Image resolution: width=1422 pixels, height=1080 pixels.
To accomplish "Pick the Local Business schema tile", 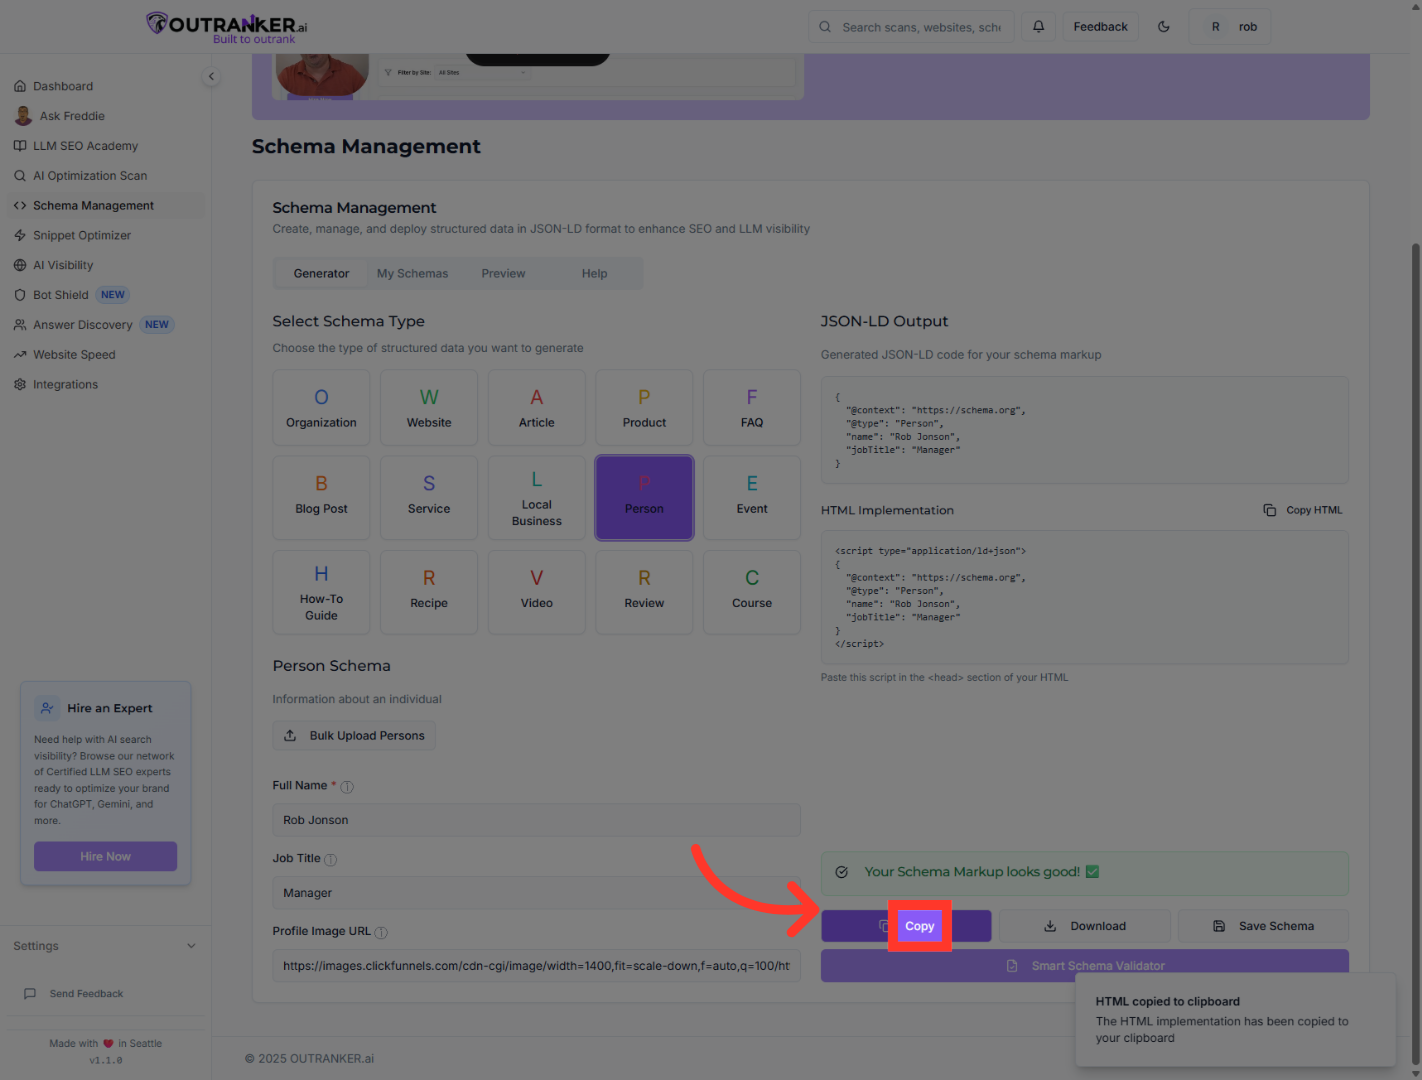I will (536, 498).
